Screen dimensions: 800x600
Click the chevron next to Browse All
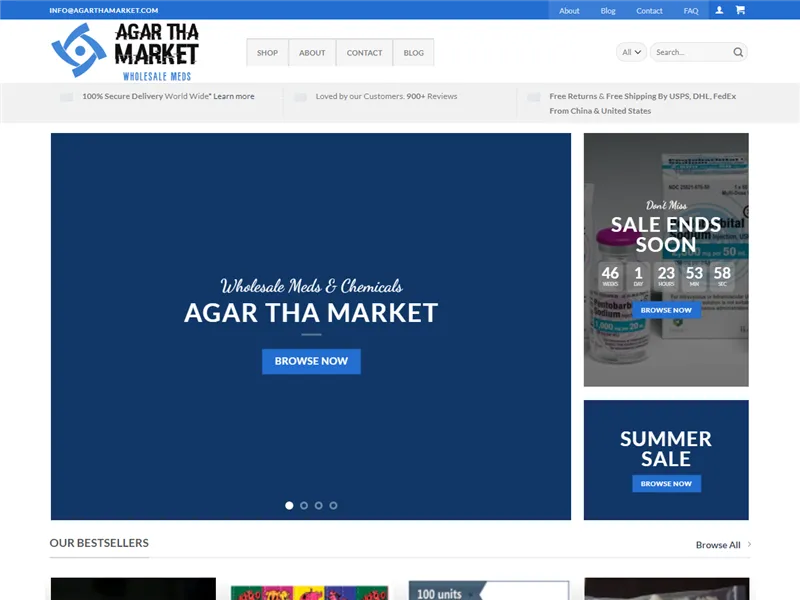pos(748,544)
